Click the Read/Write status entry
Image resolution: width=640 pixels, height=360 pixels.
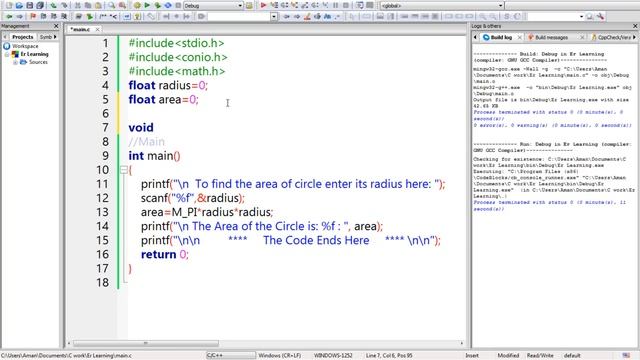(540, 356)
